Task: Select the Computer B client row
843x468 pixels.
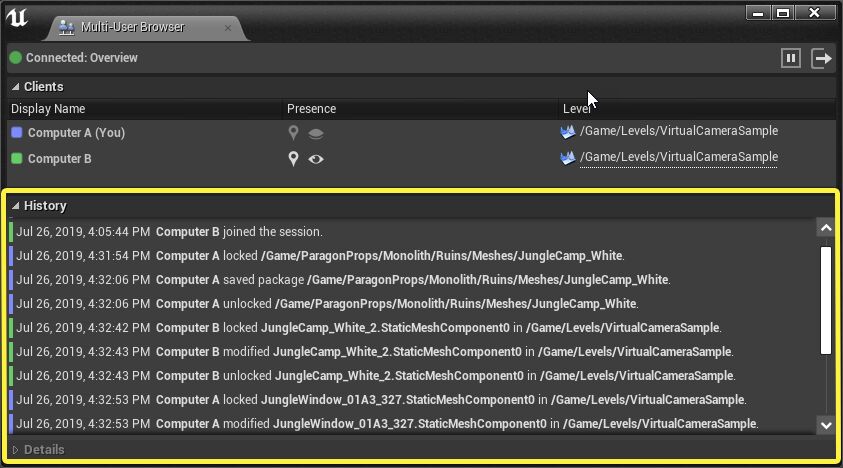Action: 422,158
